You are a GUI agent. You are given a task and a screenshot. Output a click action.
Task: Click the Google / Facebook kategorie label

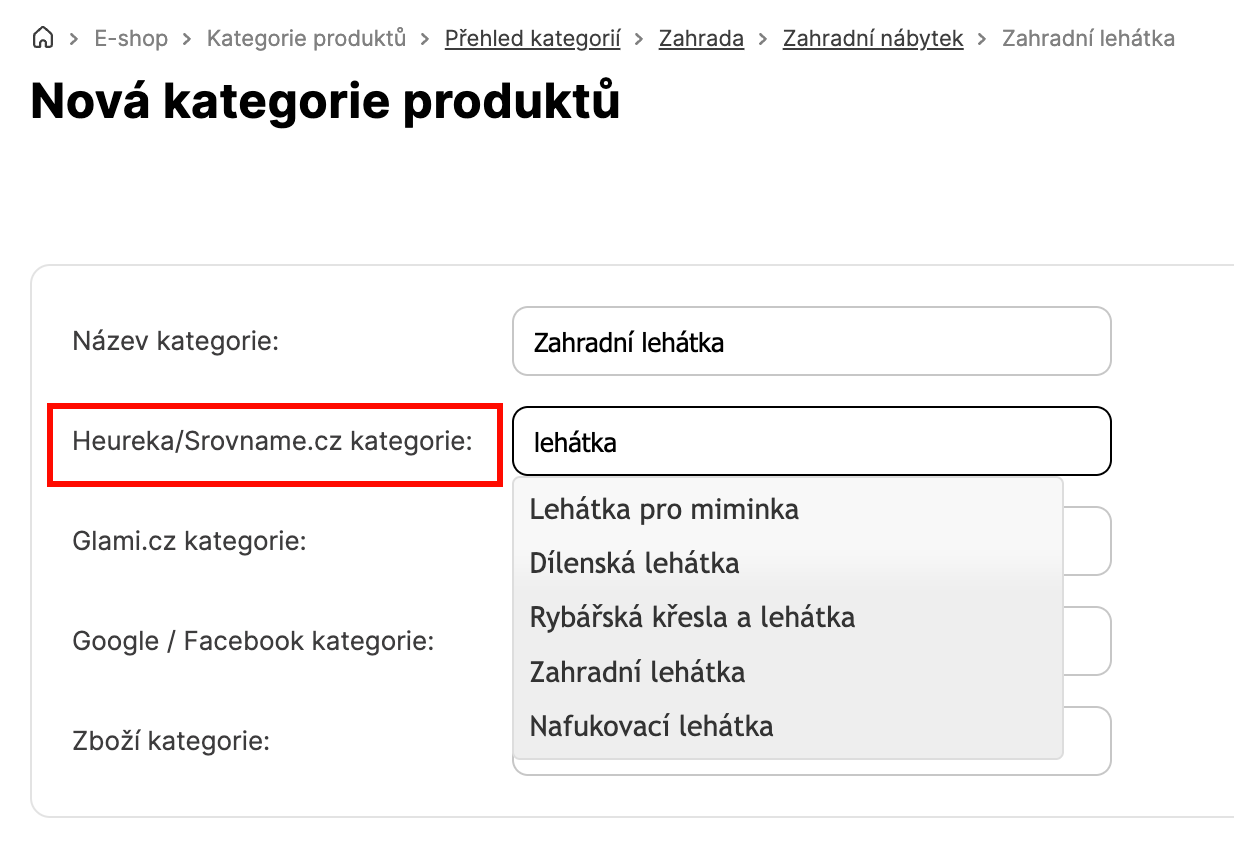click(253, 641)
